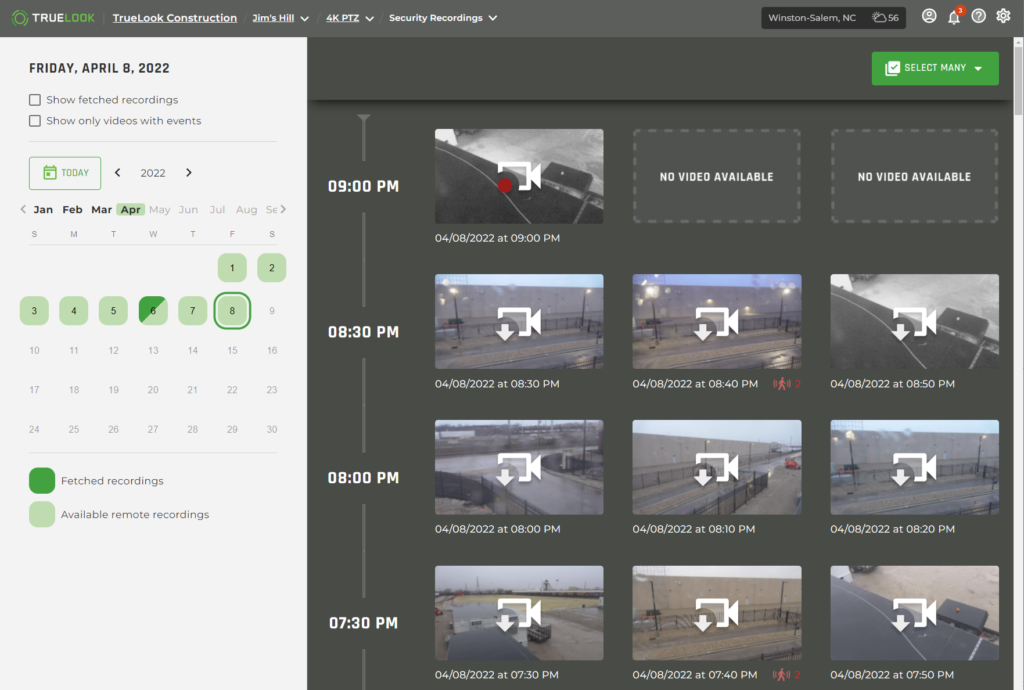
Task: Select April 5 on the calendar
Action: coord(114,311)
